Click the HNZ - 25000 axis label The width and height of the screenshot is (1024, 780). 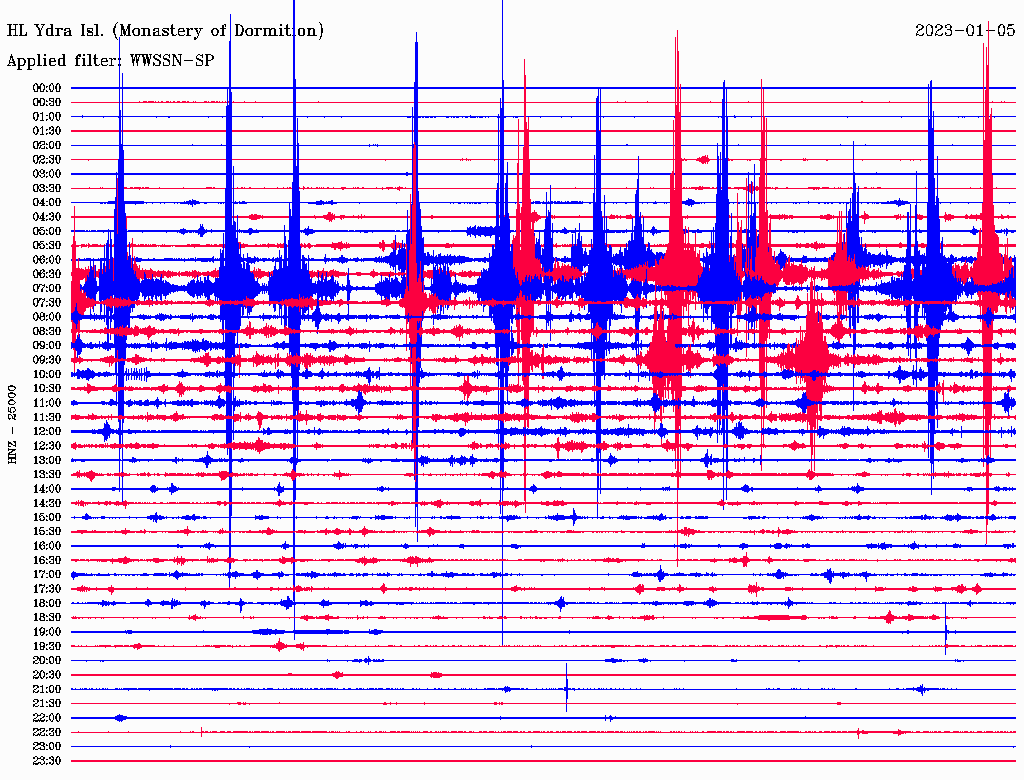[x=12, y=425]
